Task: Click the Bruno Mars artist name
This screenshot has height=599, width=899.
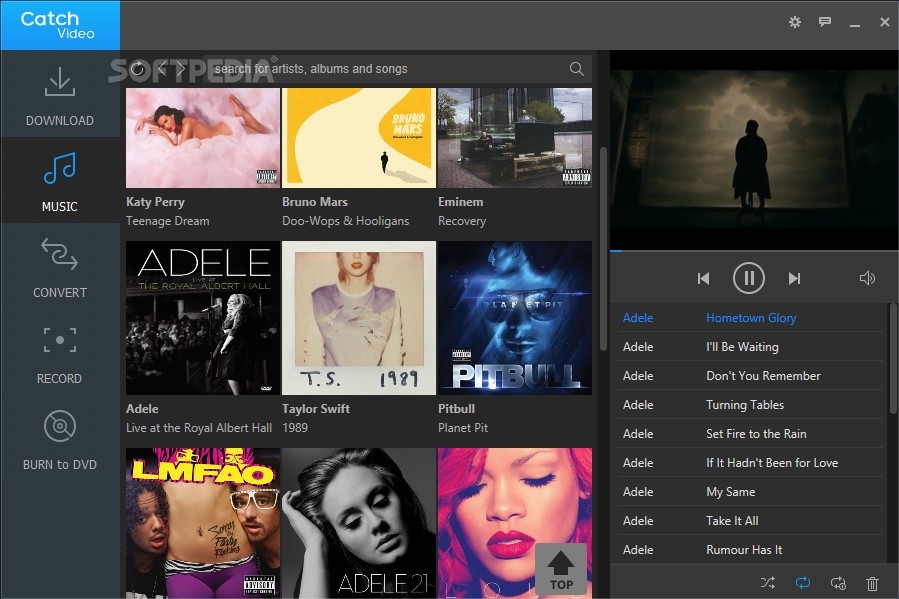Action: point(315,202)
